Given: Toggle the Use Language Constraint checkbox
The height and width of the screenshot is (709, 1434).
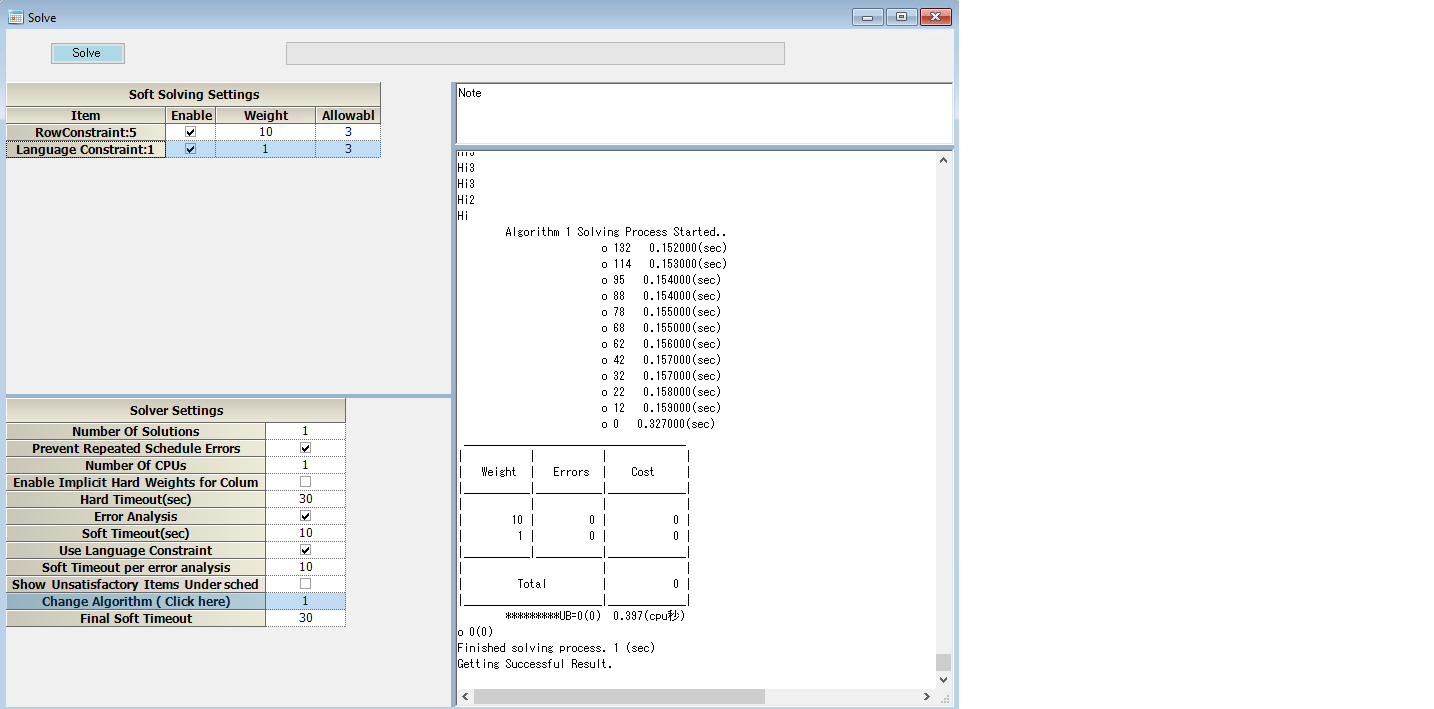Looking at the screenshot, I should pos(306,551).
